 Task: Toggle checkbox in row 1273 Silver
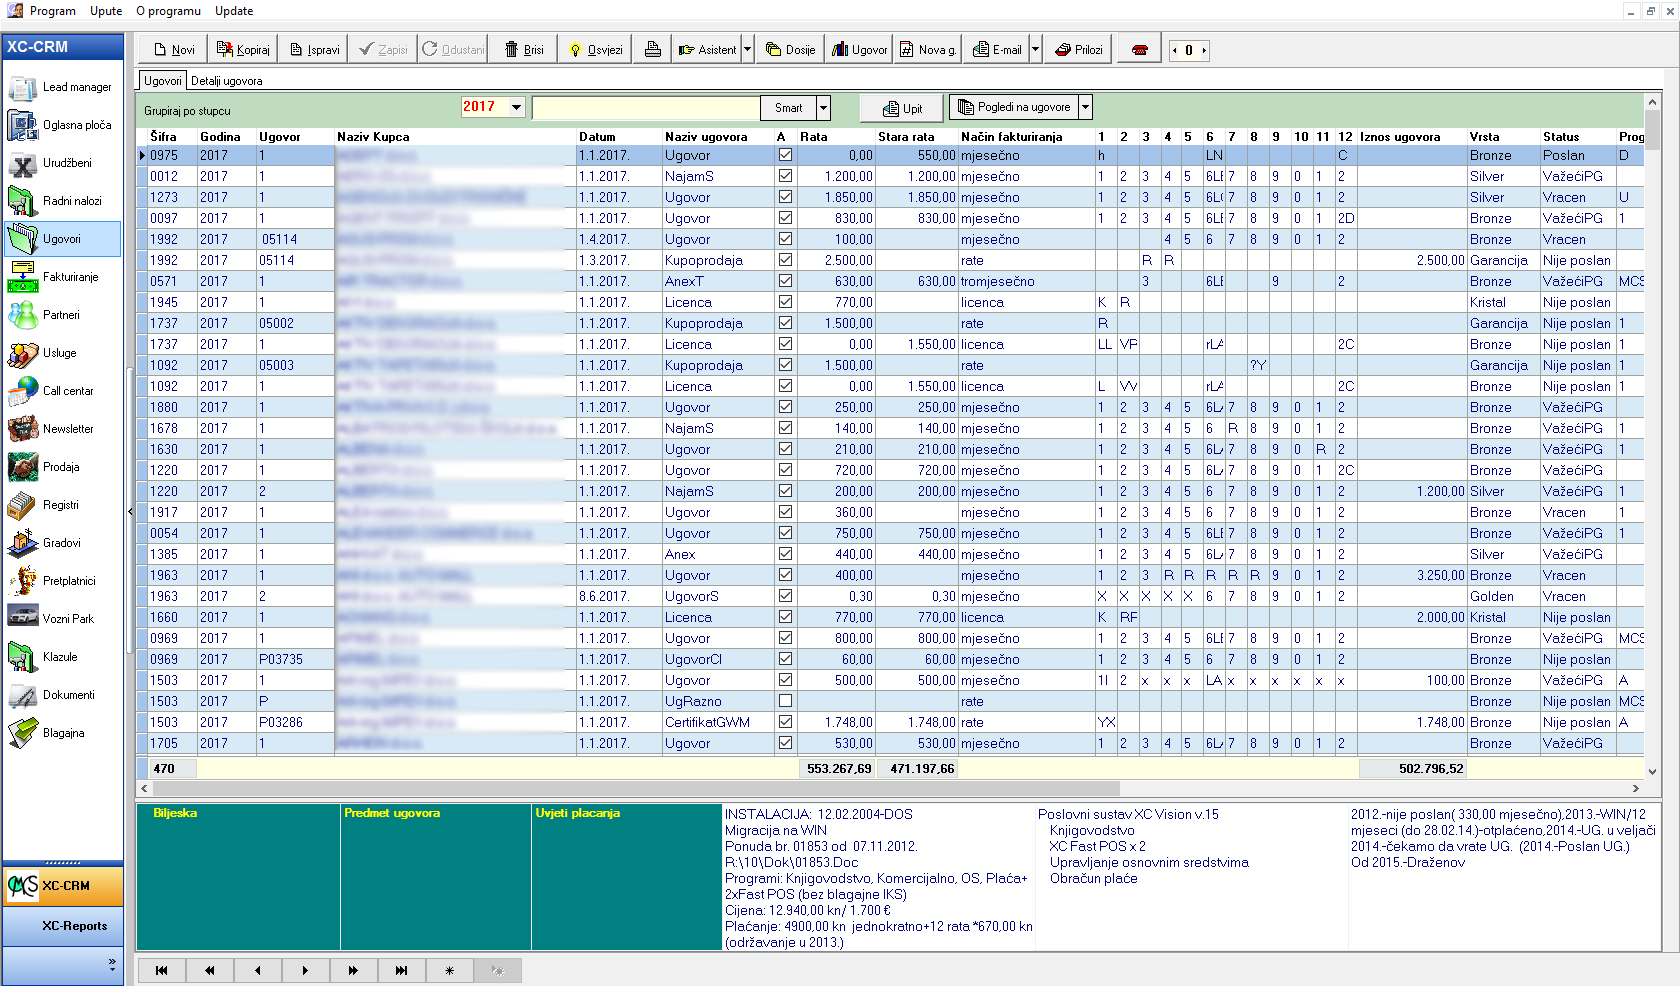(786, 197)
